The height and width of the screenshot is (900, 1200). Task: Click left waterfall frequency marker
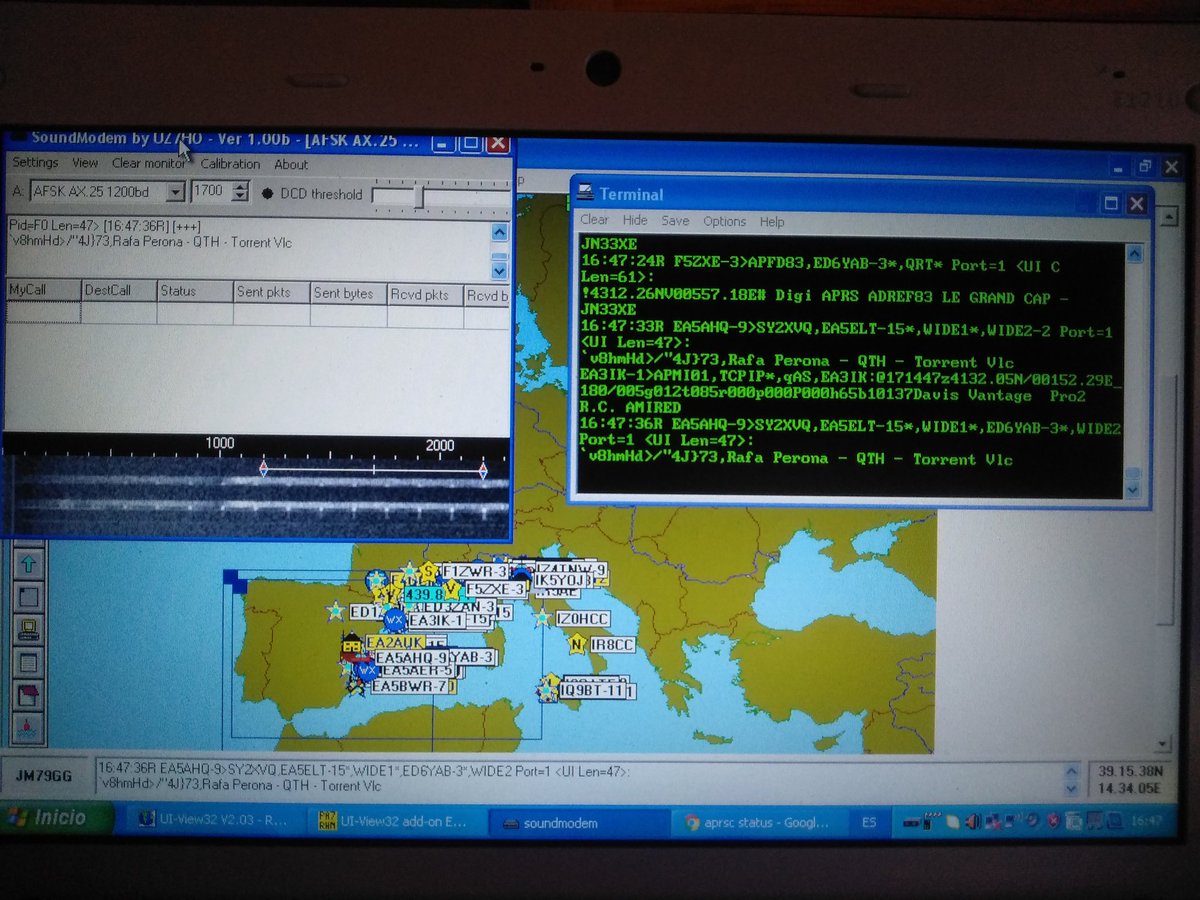(x=263, y=467)
